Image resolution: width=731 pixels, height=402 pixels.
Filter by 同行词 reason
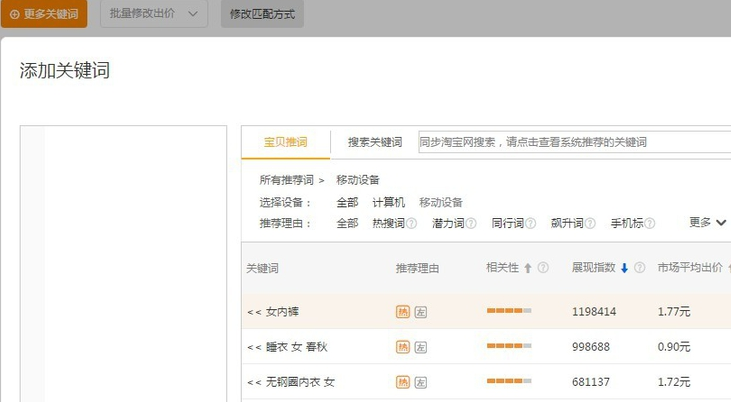[508, 223]
